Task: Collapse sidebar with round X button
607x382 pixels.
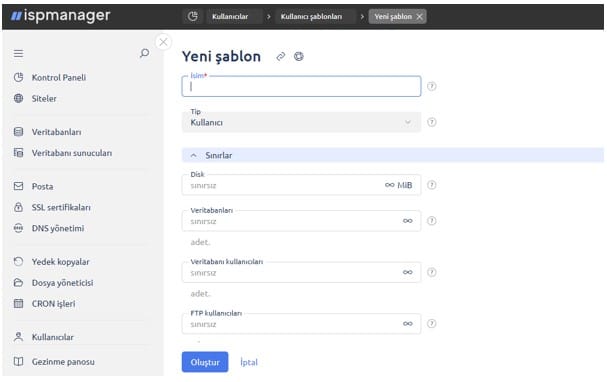Action: pyautogui.click(x=163, y=42)
